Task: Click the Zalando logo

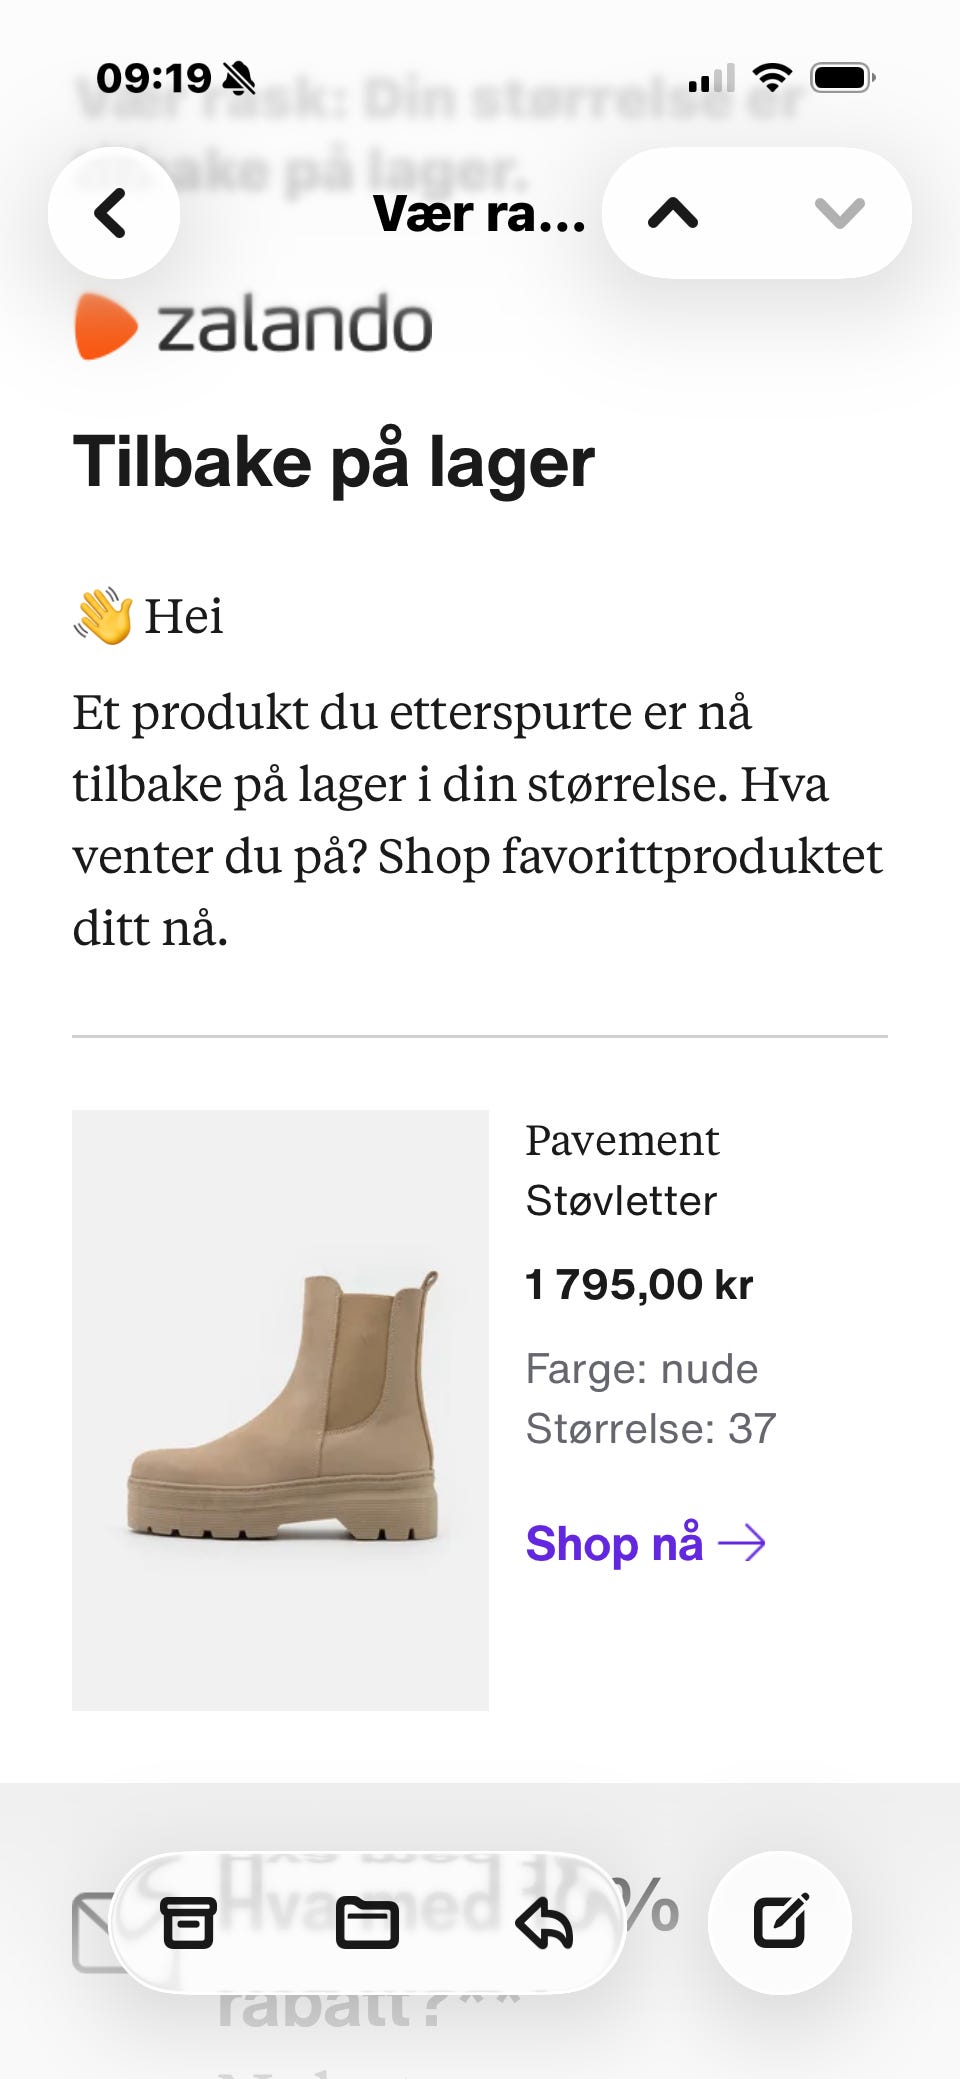Action: 254,326
